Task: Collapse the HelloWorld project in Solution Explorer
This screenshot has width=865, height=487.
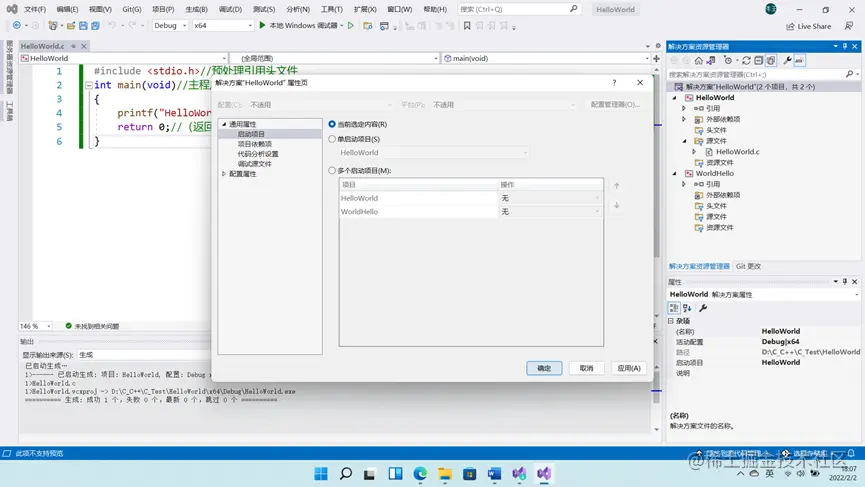Action: click(x=674, y=98)
